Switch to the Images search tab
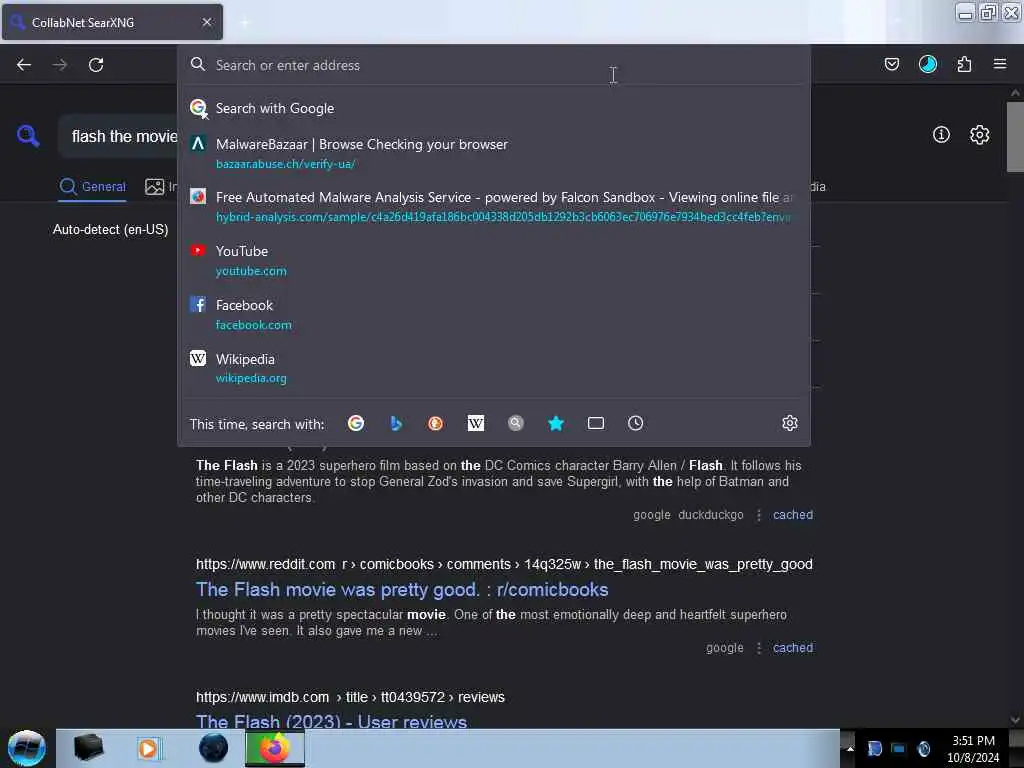This screenshot has width=1024, height=768. [160, 187]
